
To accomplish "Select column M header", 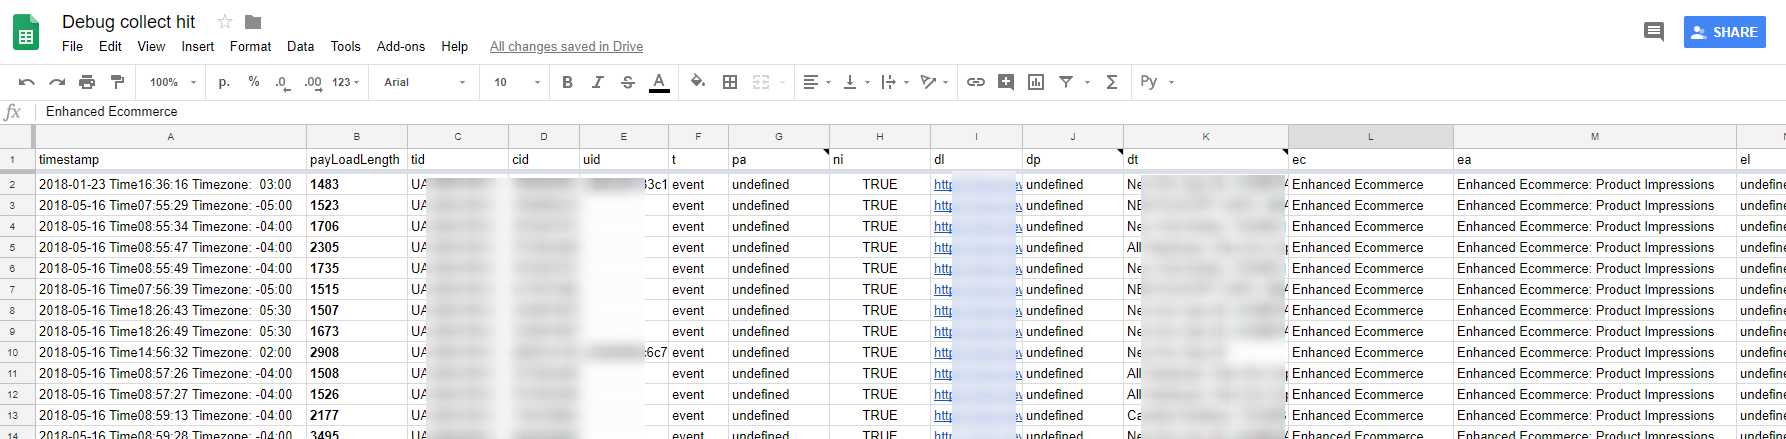I will click(1594, 136).
